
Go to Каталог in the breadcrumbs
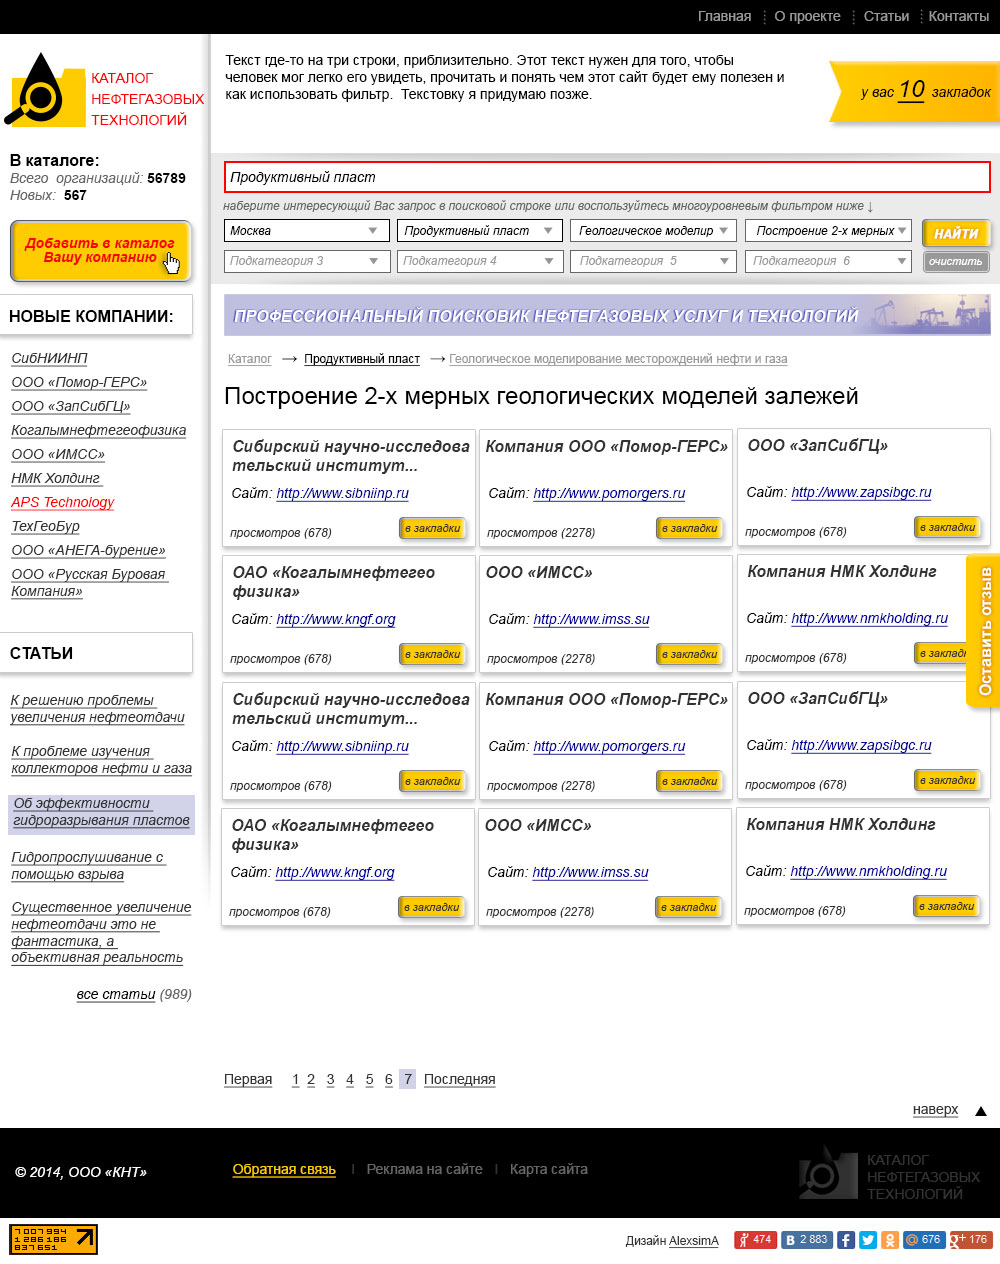pyautogui.click(x=250, y=359)
